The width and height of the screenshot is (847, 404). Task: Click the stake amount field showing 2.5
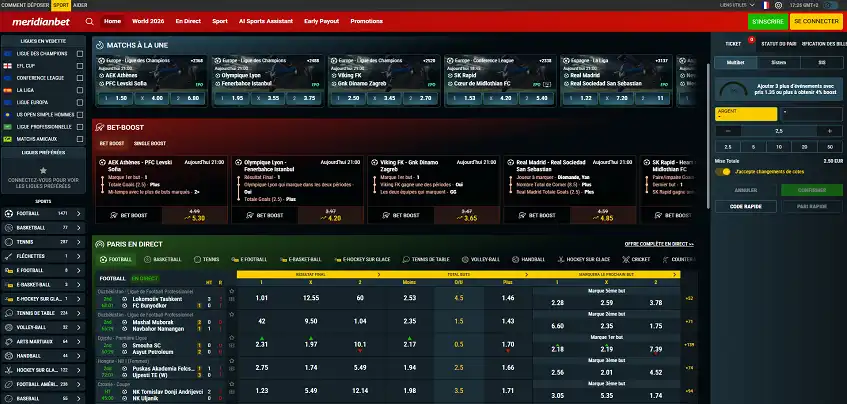click(x=779, y=131)
